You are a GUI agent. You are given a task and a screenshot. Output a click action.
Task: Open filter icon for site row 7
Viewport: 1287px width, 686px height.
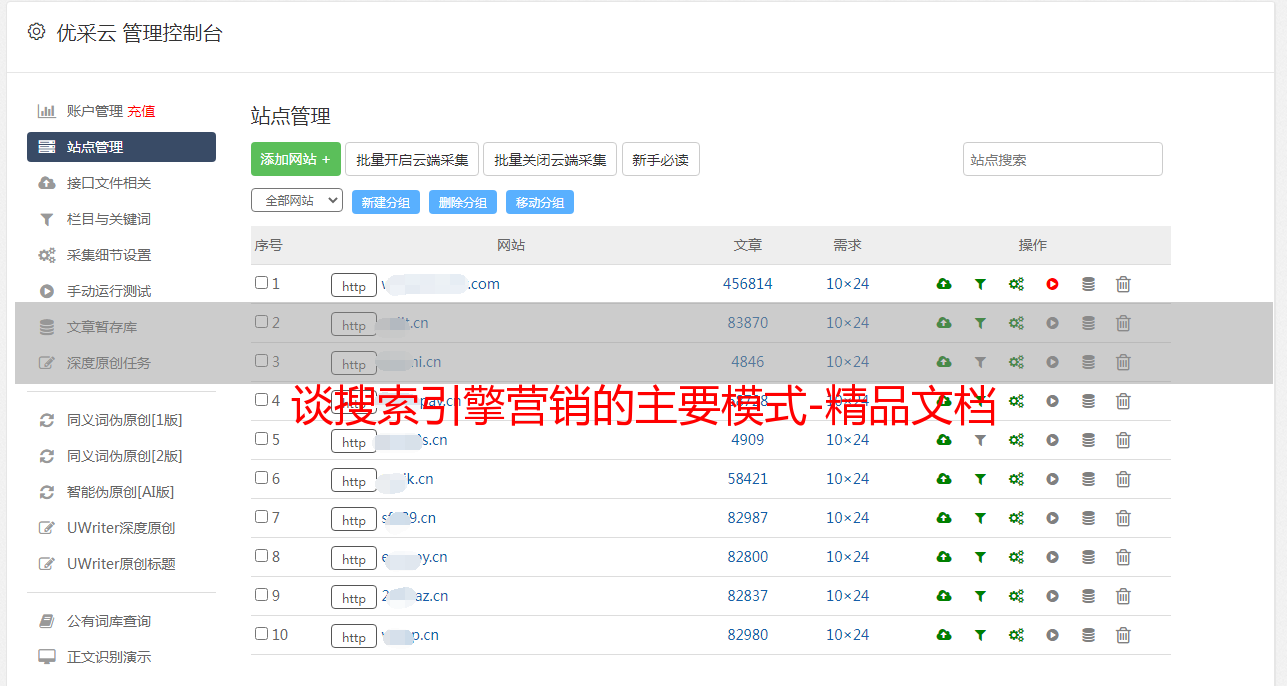[x=980, y=518]
